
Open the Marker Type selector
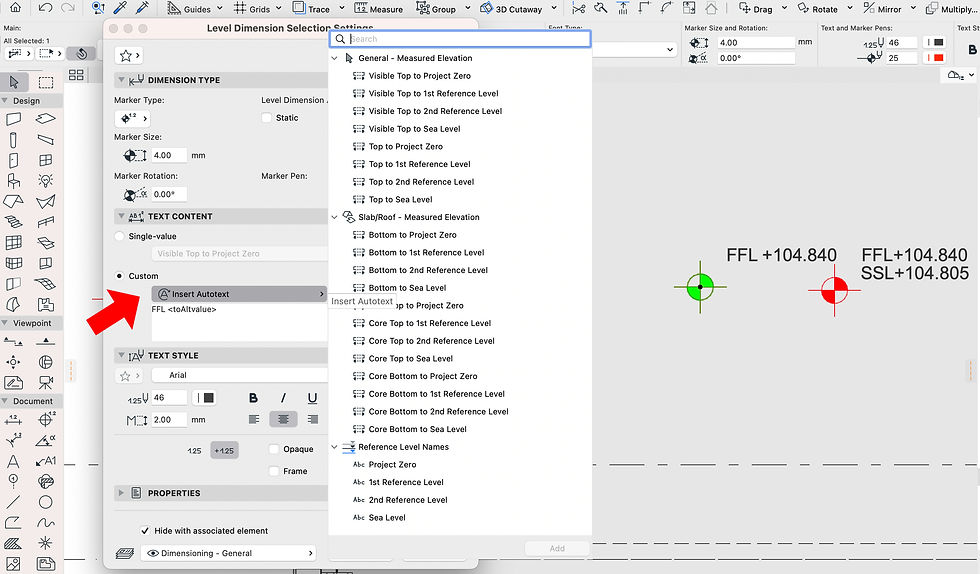pyautogui.click(x=132, y=118)
